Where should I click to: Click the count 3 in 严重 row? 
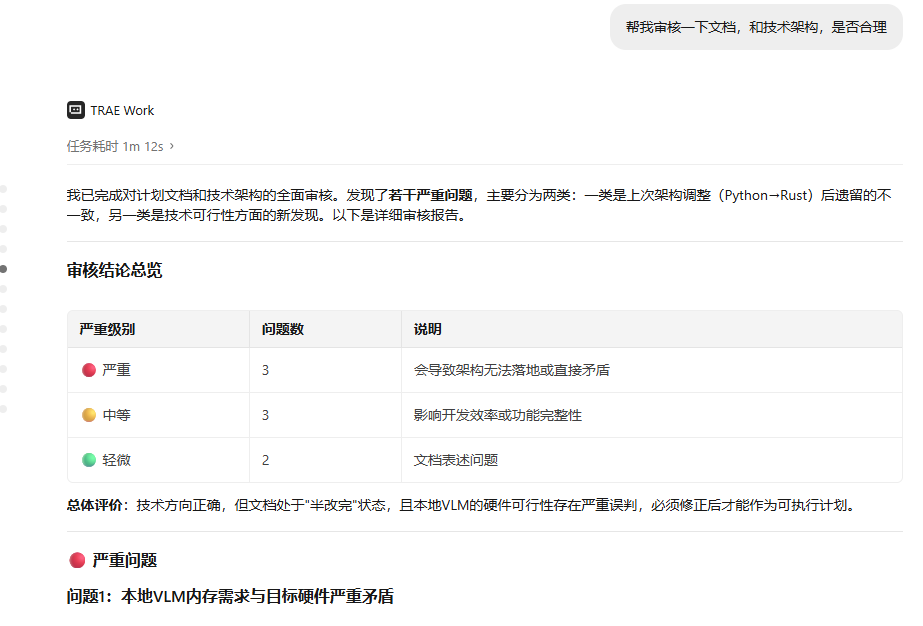point(265,370)
